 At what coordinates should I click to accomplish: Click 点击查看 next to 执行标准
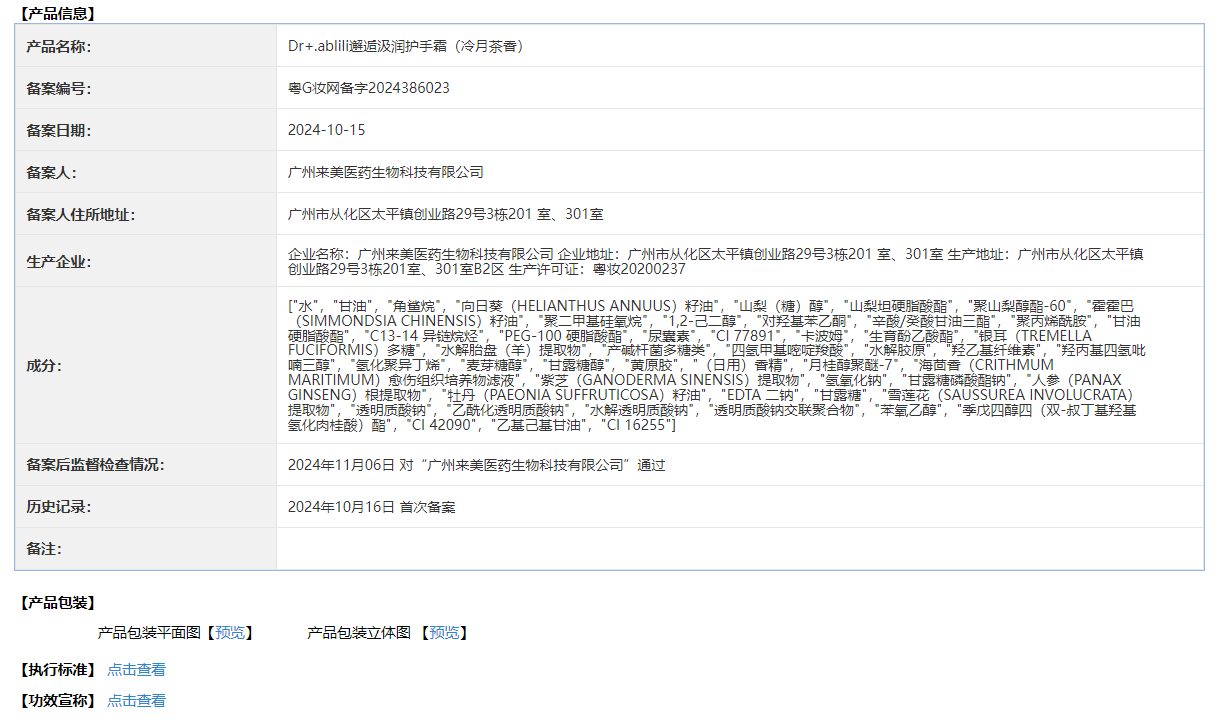tap(136, 670)
